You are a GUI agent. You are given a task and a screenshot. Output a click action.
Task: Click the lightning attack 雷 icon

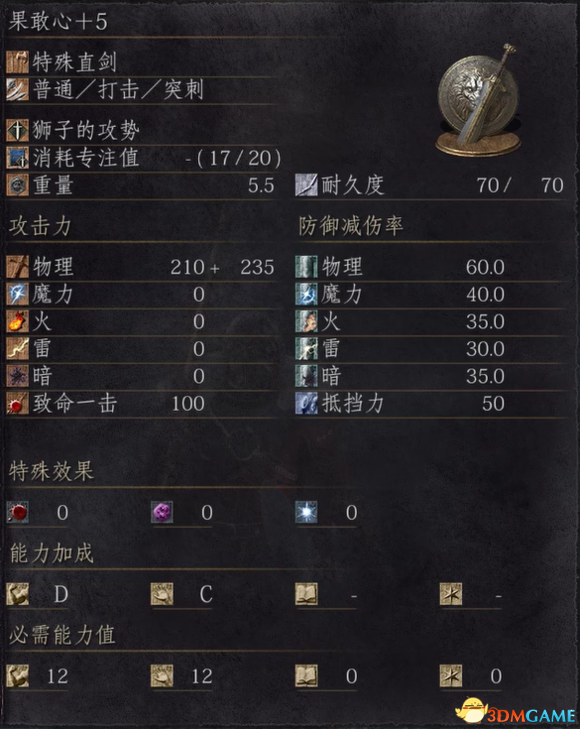(x=18, y=349)
